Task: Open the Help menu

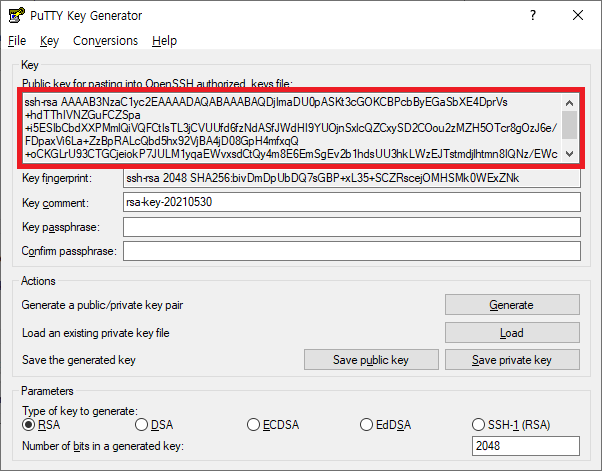Action: tap(164, 41)
